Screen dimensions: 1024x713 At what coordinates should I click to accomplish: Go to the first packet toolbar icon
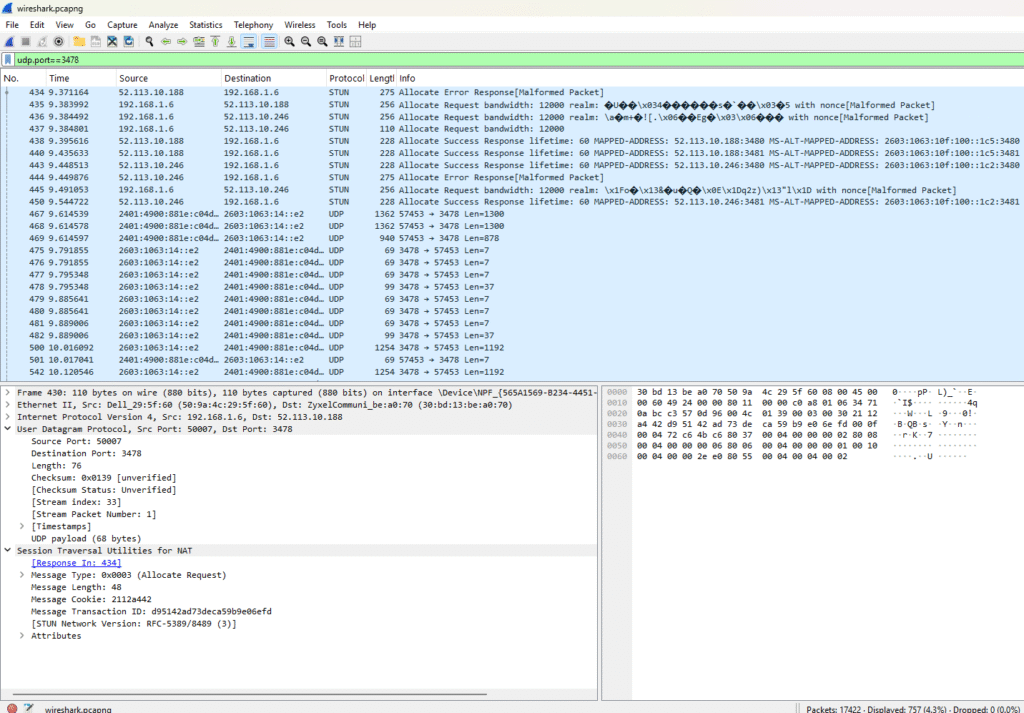tap(215, 41)
